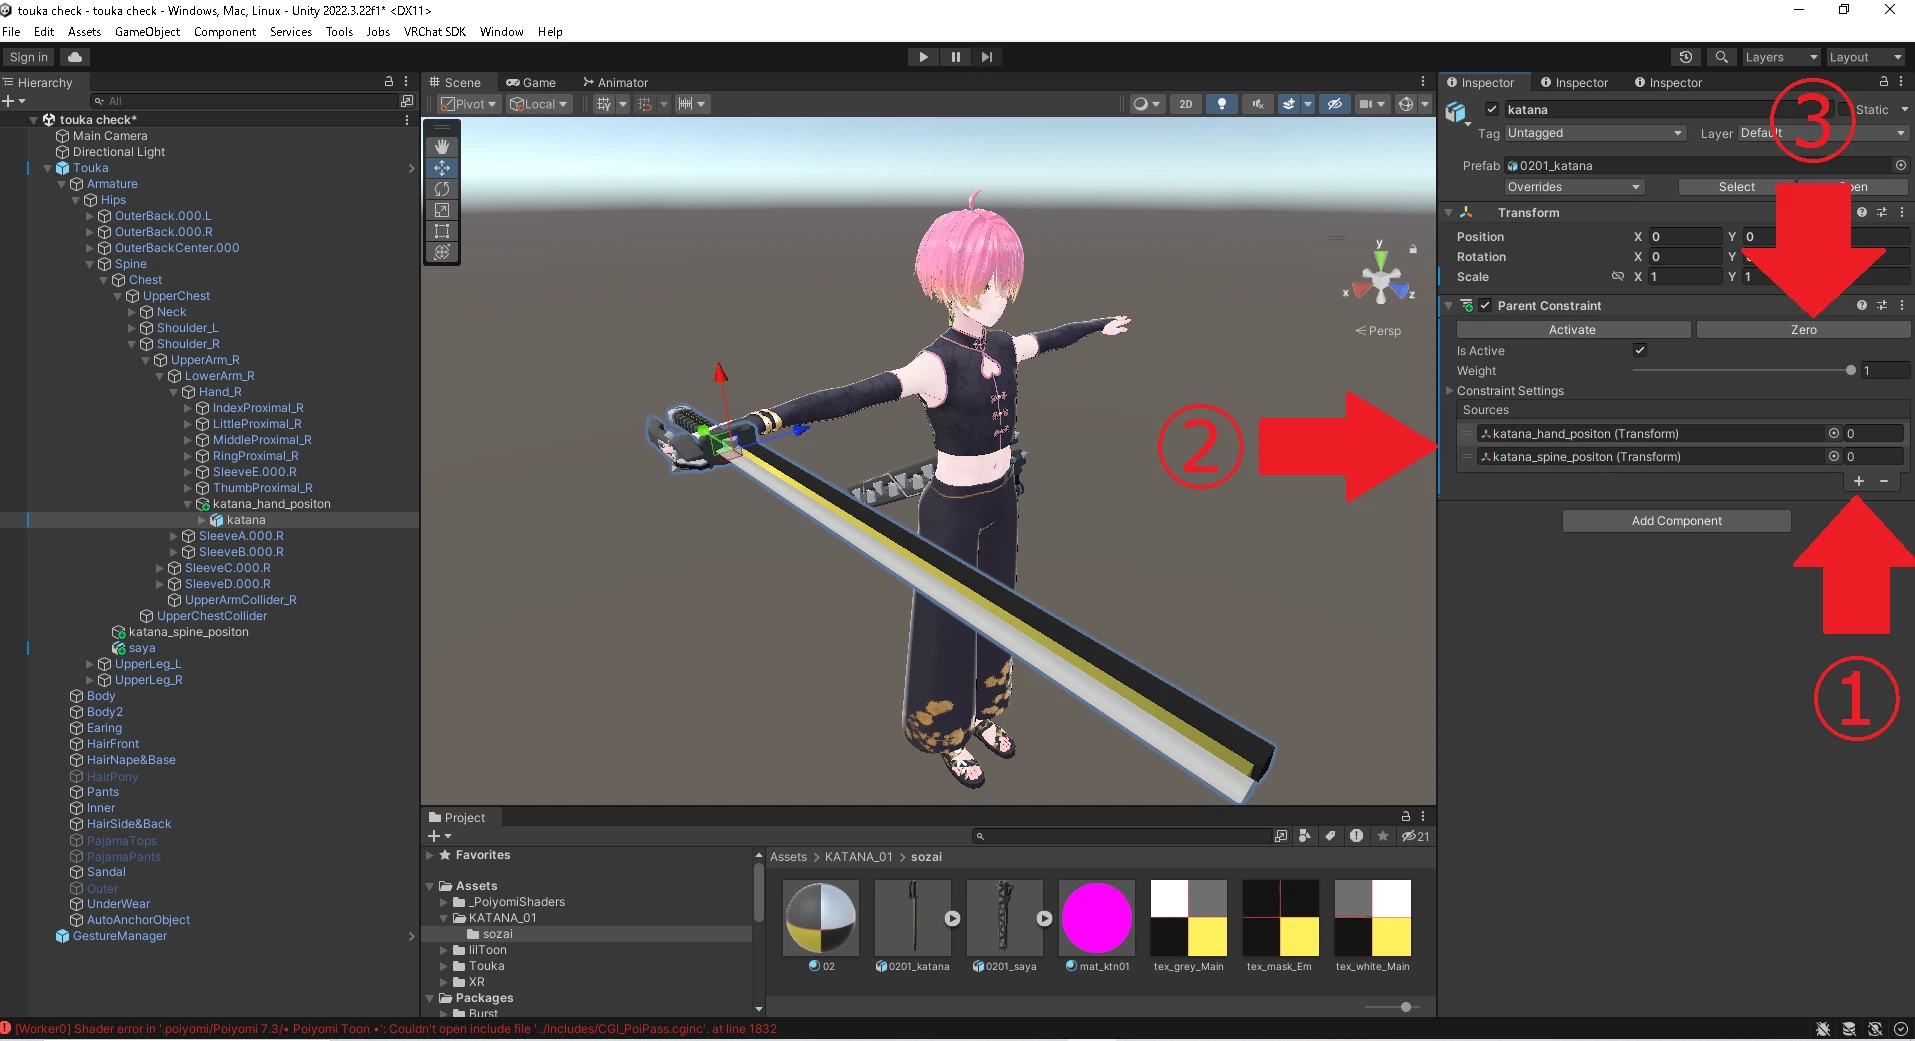Click the Play button
Image resolution: width=1915 pixels, height=1041 pixels.
923,57
